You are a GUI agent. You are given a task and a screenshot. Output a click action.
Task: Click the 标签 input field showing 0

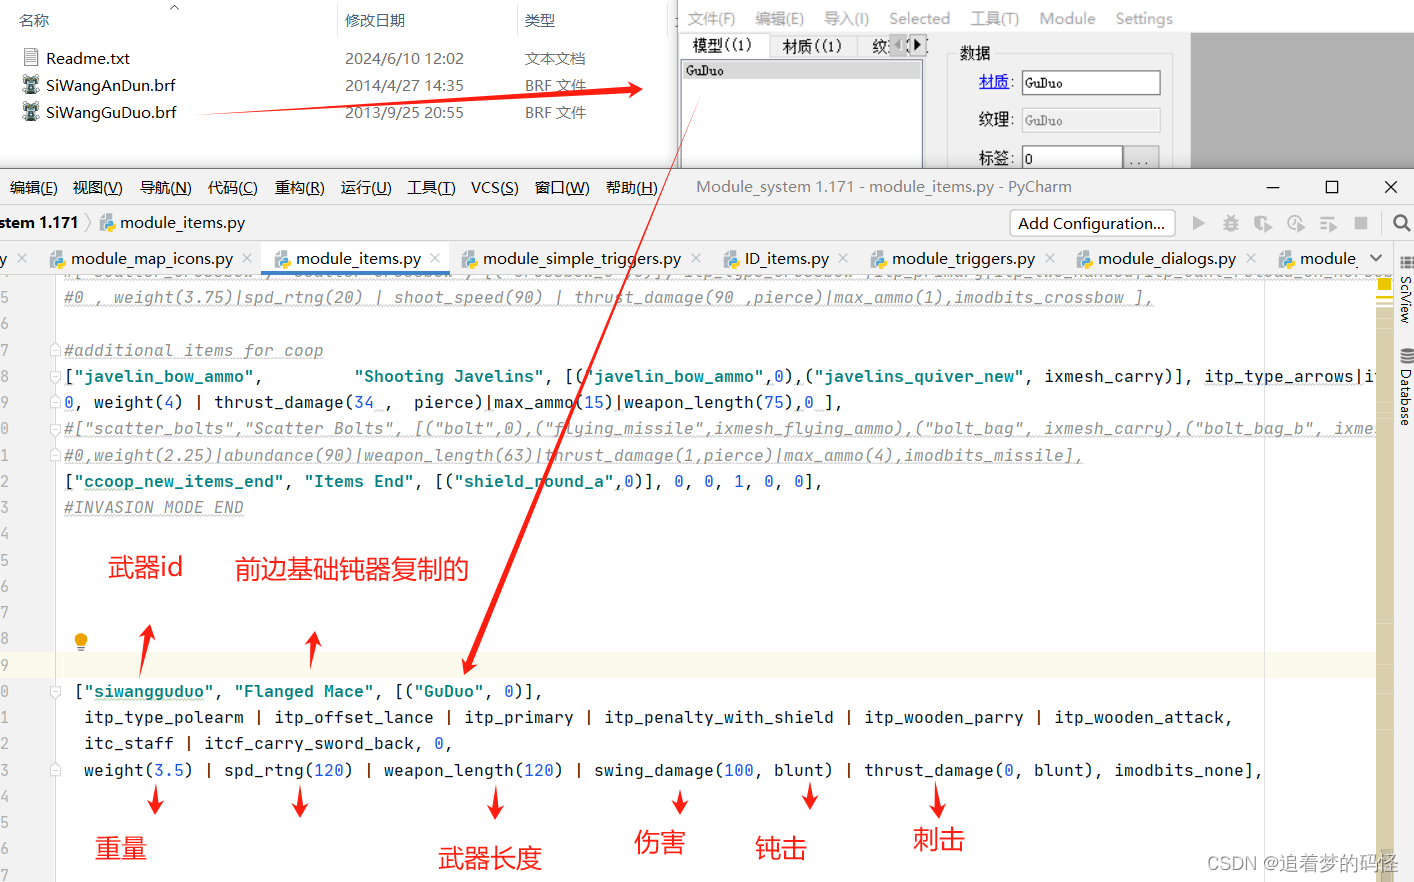coord(1072,158)
